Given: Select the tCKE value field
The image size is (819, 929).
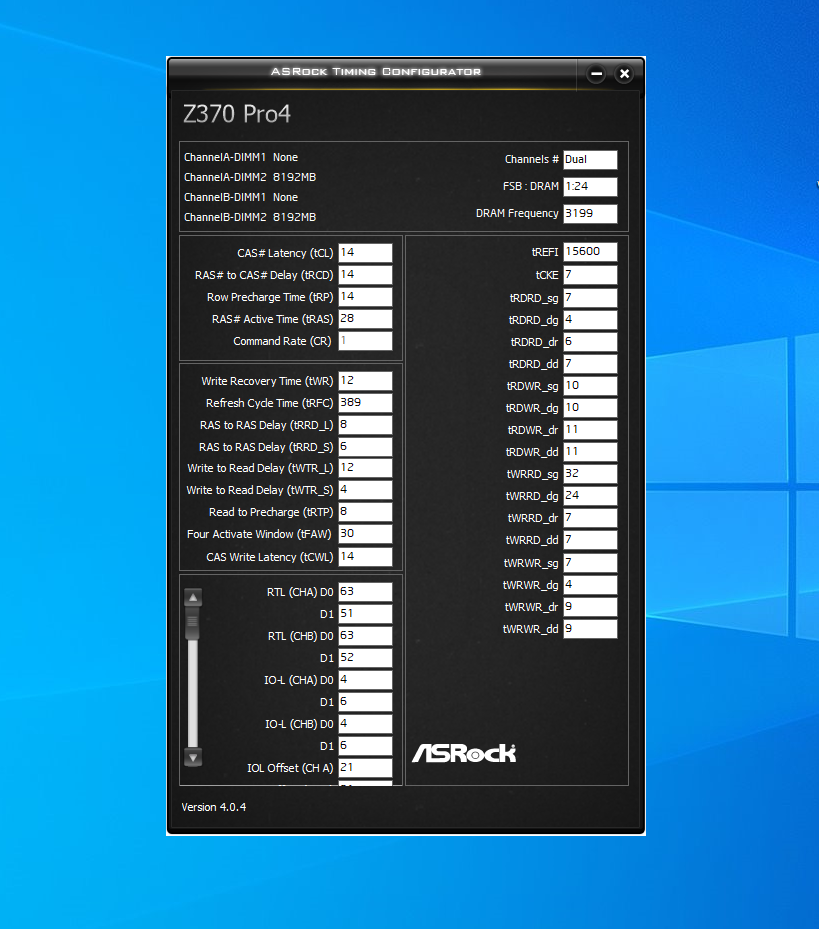Looking at the screenshot, I should coord(590,274).
